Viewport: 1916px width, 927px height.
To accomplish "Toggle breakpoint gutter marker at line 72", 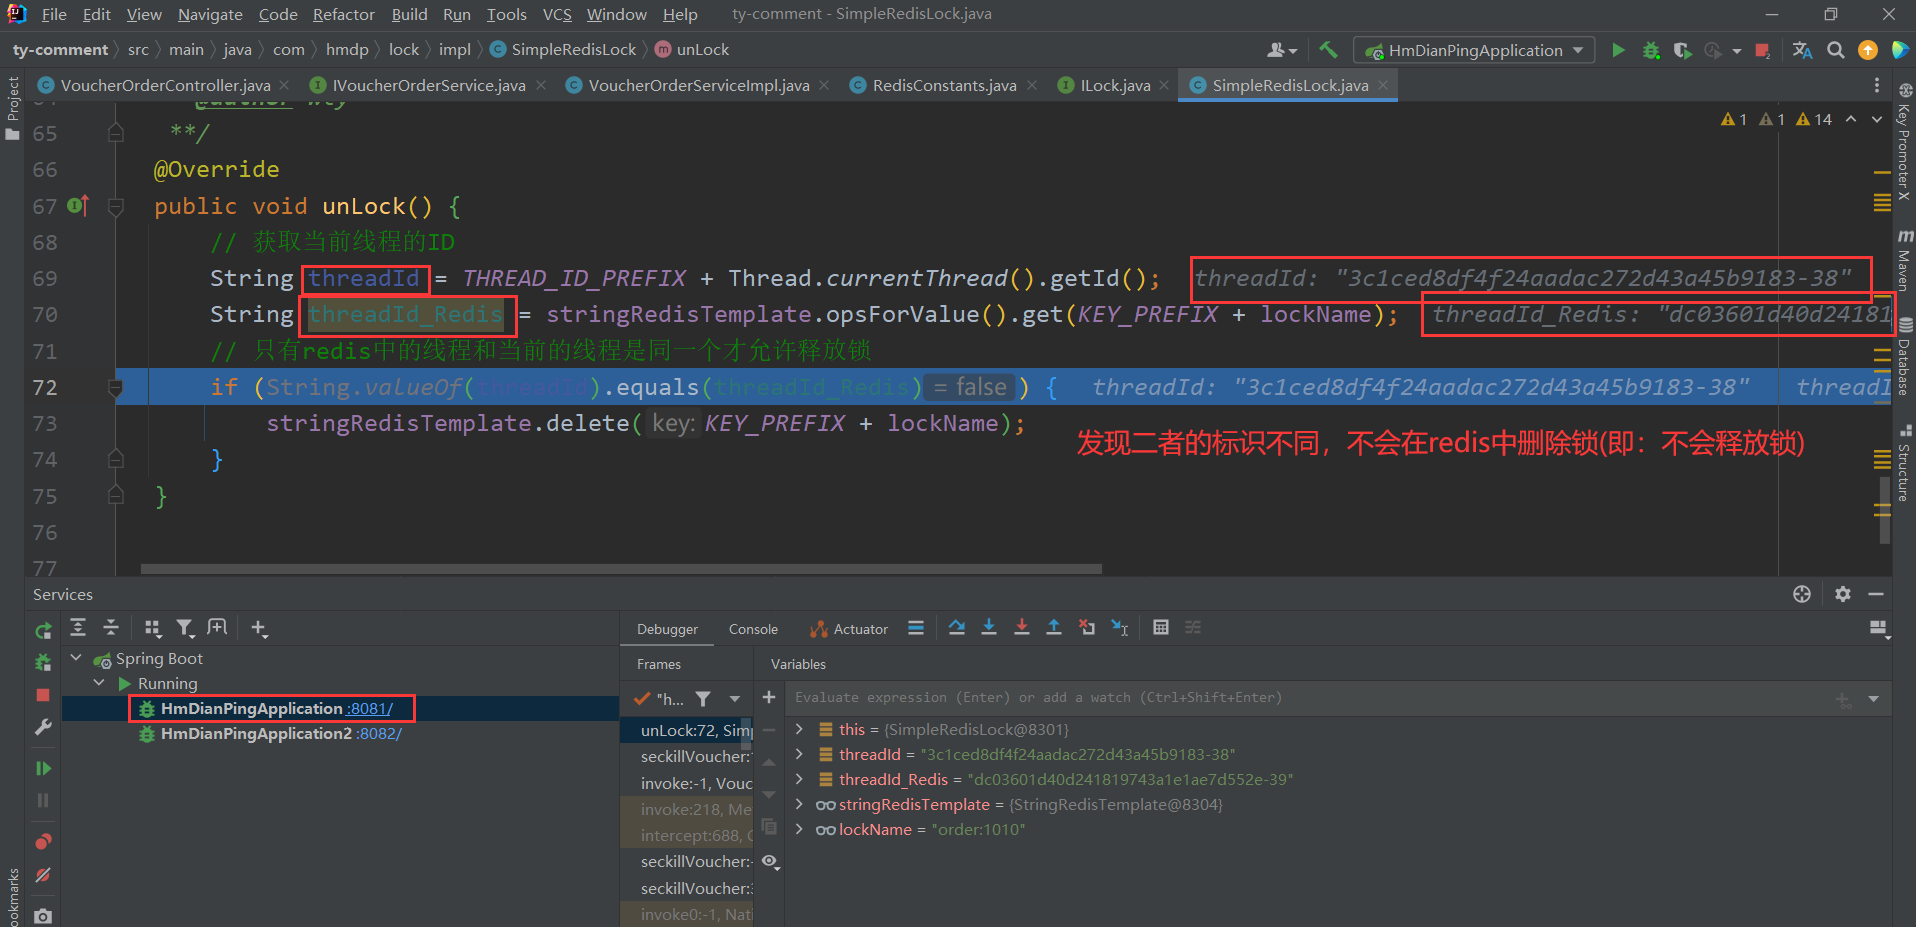I will point(115,387).
